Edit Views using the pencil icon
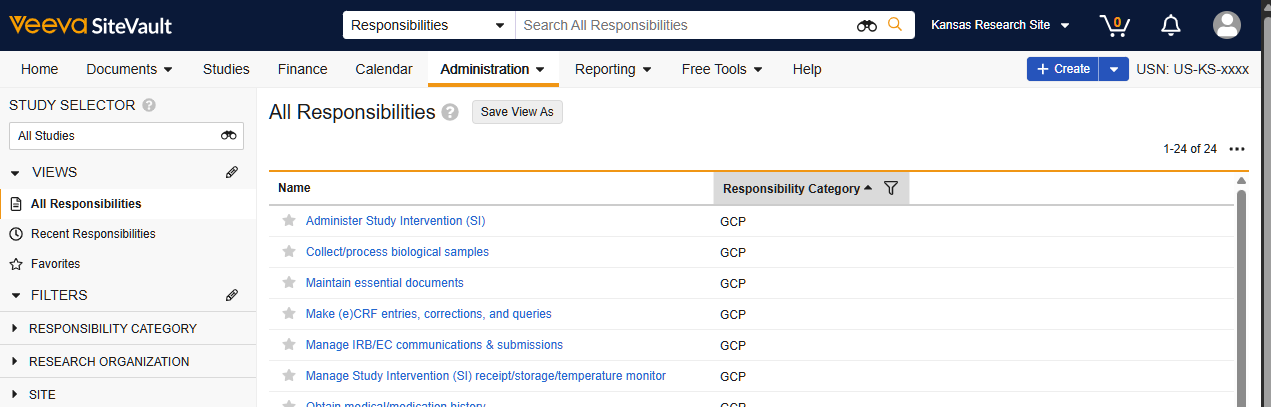The width and height of the screenshot is (1271, 407). 232,172
